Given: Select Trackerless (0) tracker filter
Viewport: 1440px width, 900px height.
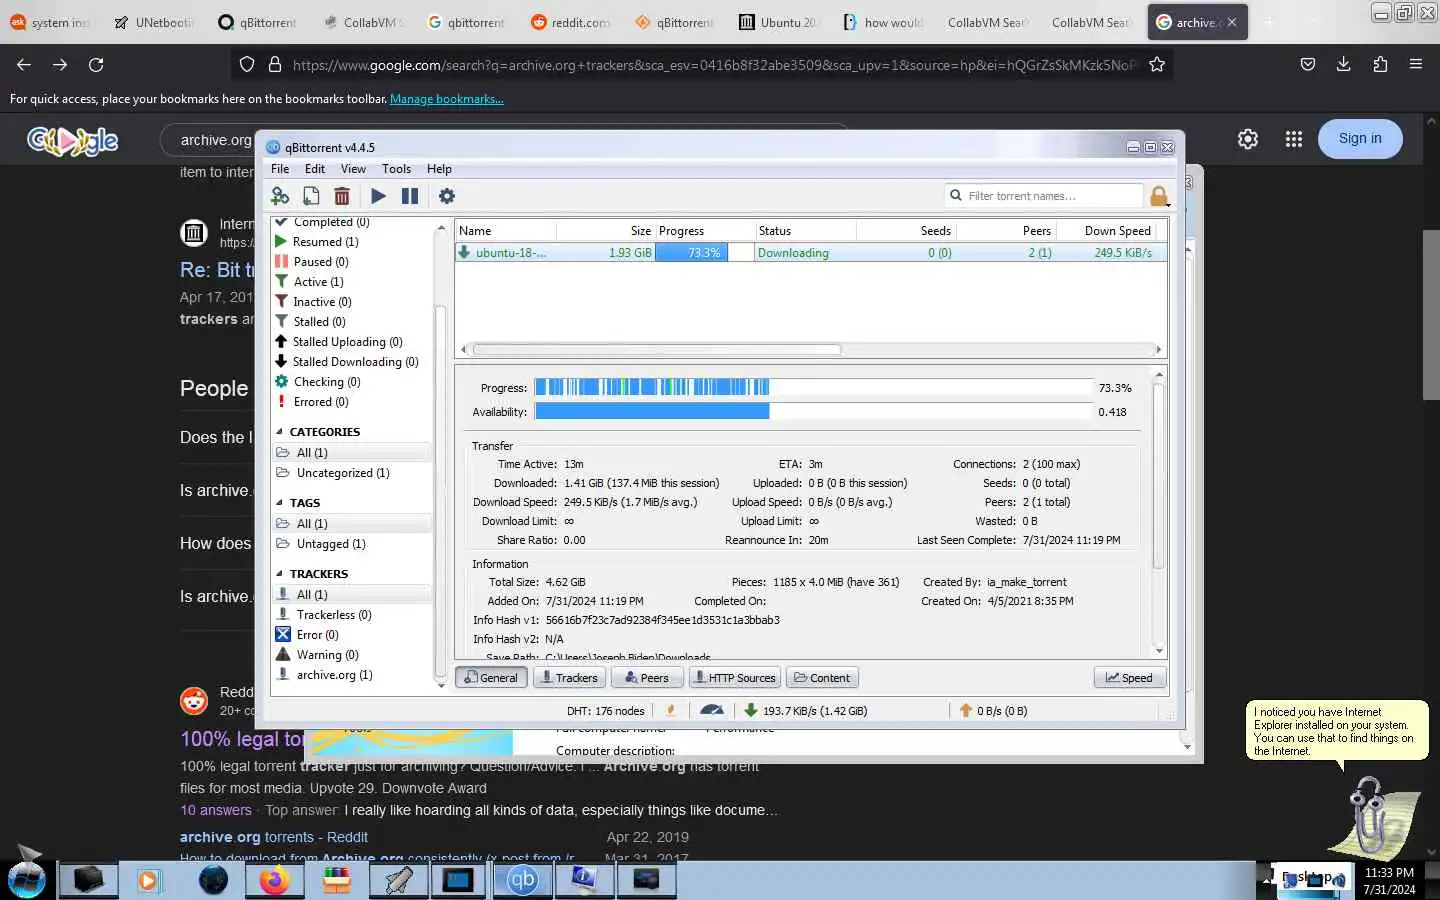Looking at the screenshot, I should pyautogui.click(x=334, y=615).
